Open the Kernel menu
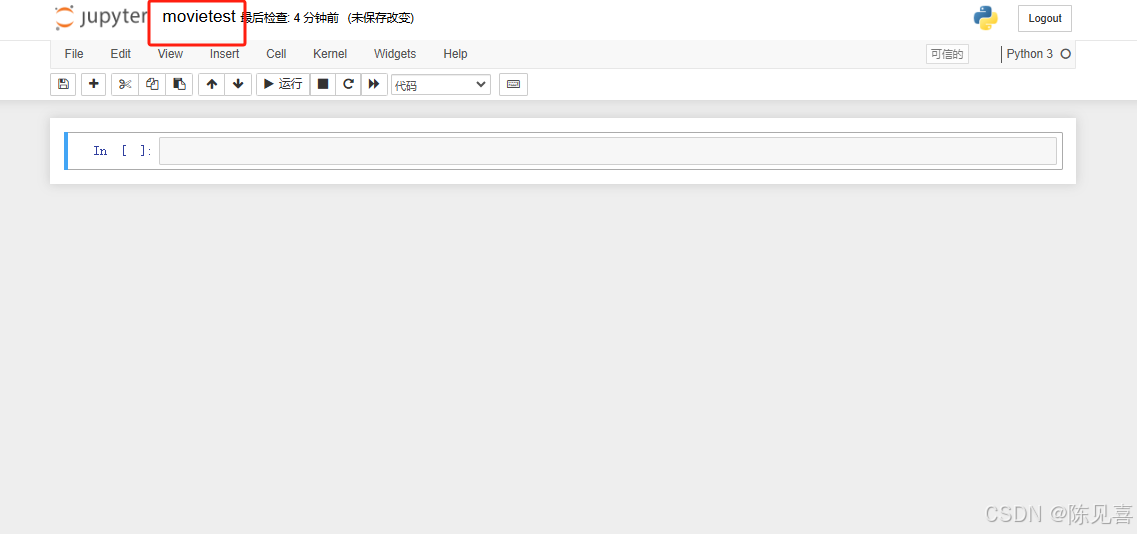This screenshot has width=1137, height=534. pos(330,54)
